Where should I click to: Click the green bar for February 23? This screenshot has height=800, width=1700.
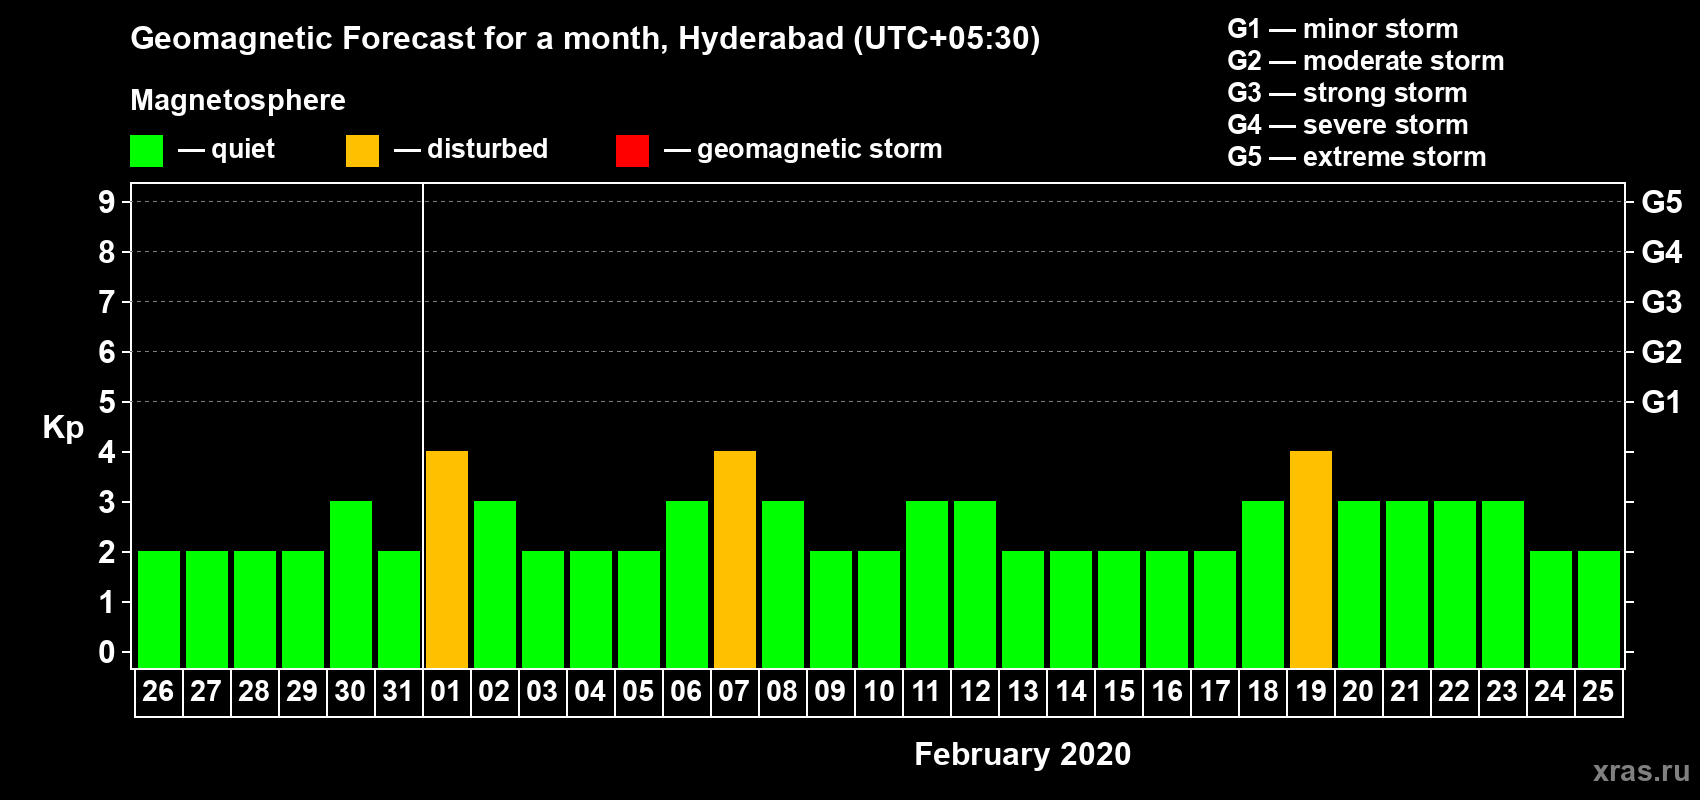1503,584
